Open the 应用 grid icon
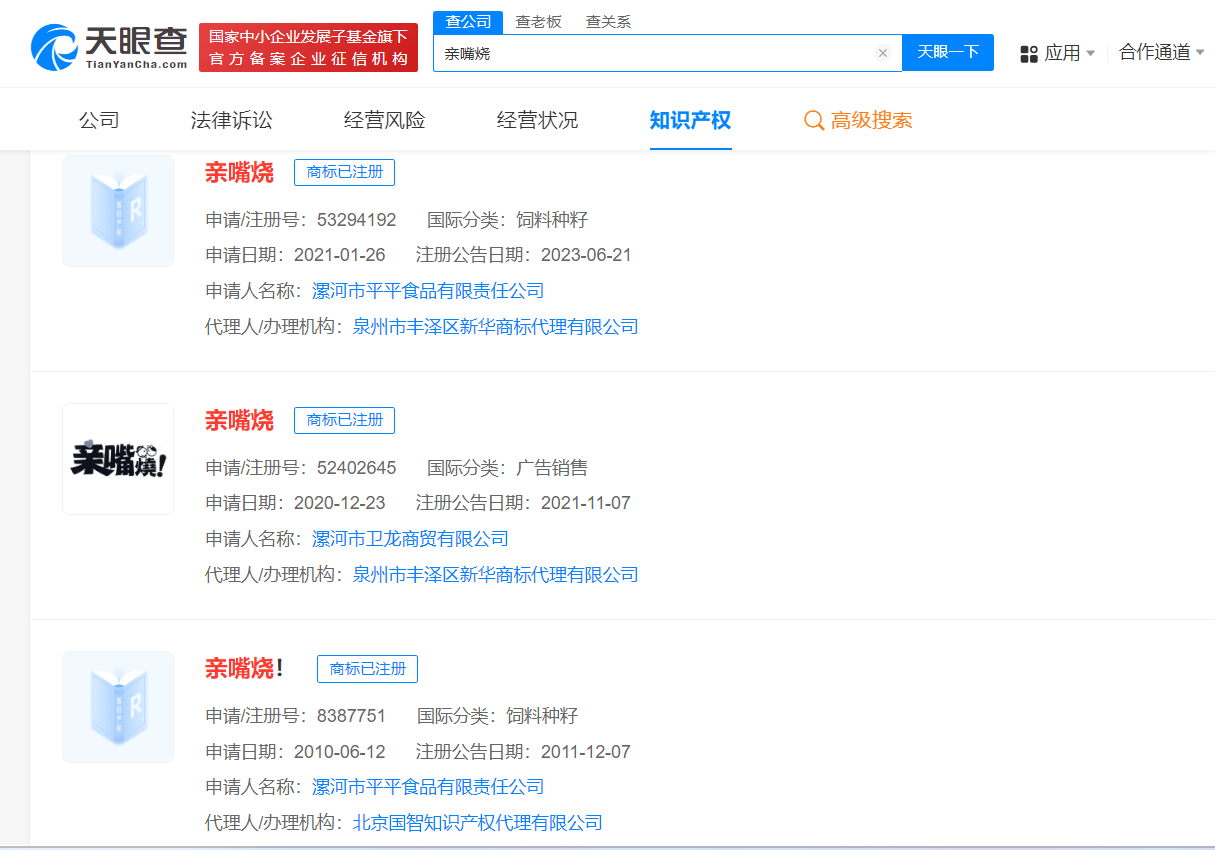 1029,54
